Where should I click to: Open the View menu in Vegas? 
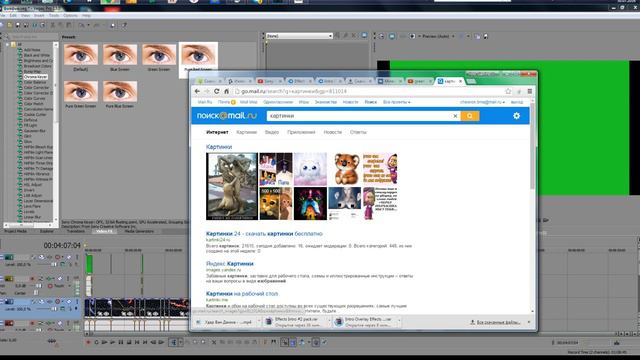pos(25,16)
